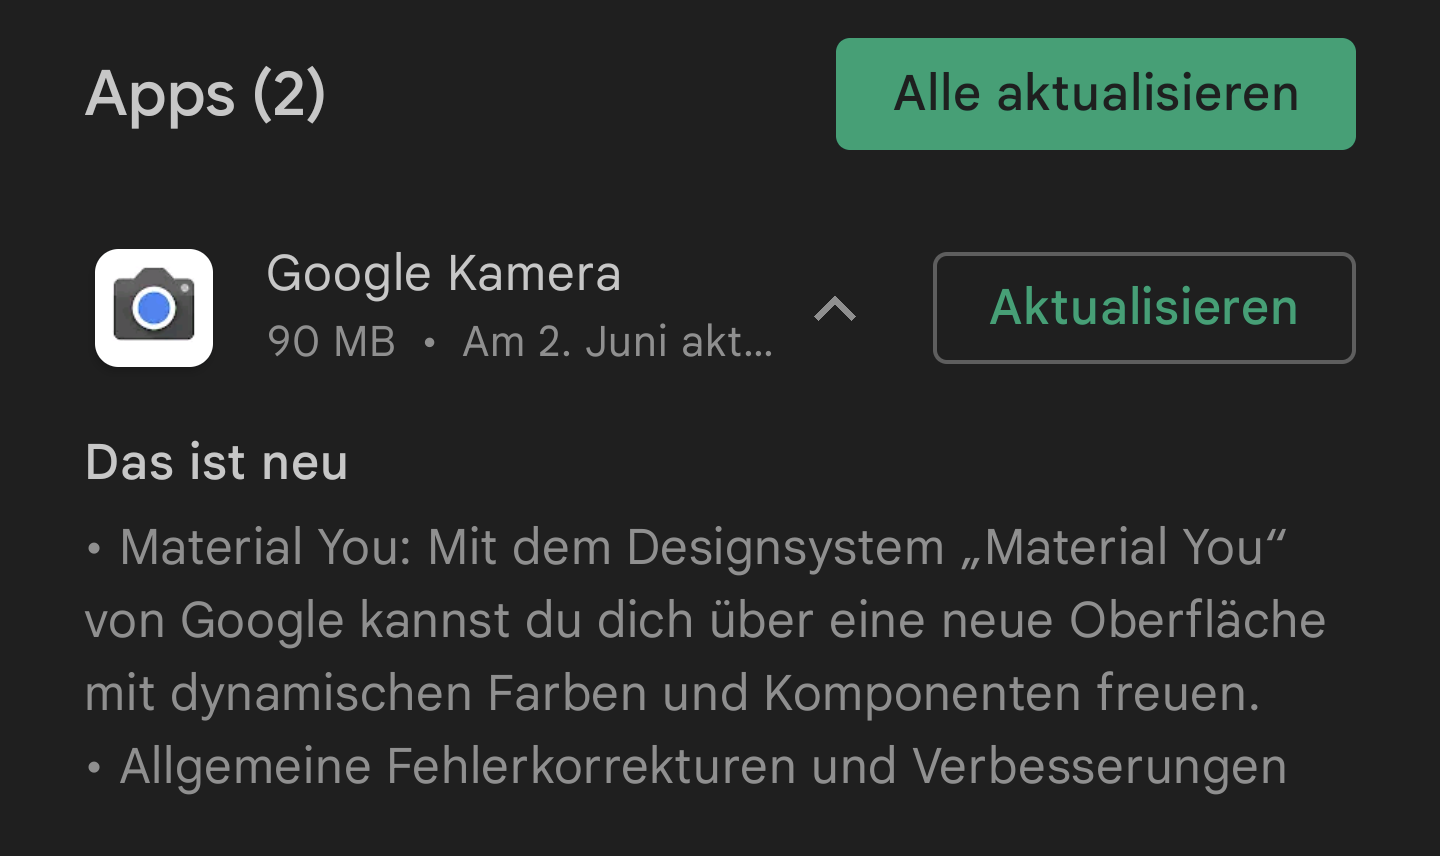Viewport: 1440px width, 856px height.
Task: Tap the Allgemeine Fehlerkorrekturen changelog line
Action: click(686, 767)
